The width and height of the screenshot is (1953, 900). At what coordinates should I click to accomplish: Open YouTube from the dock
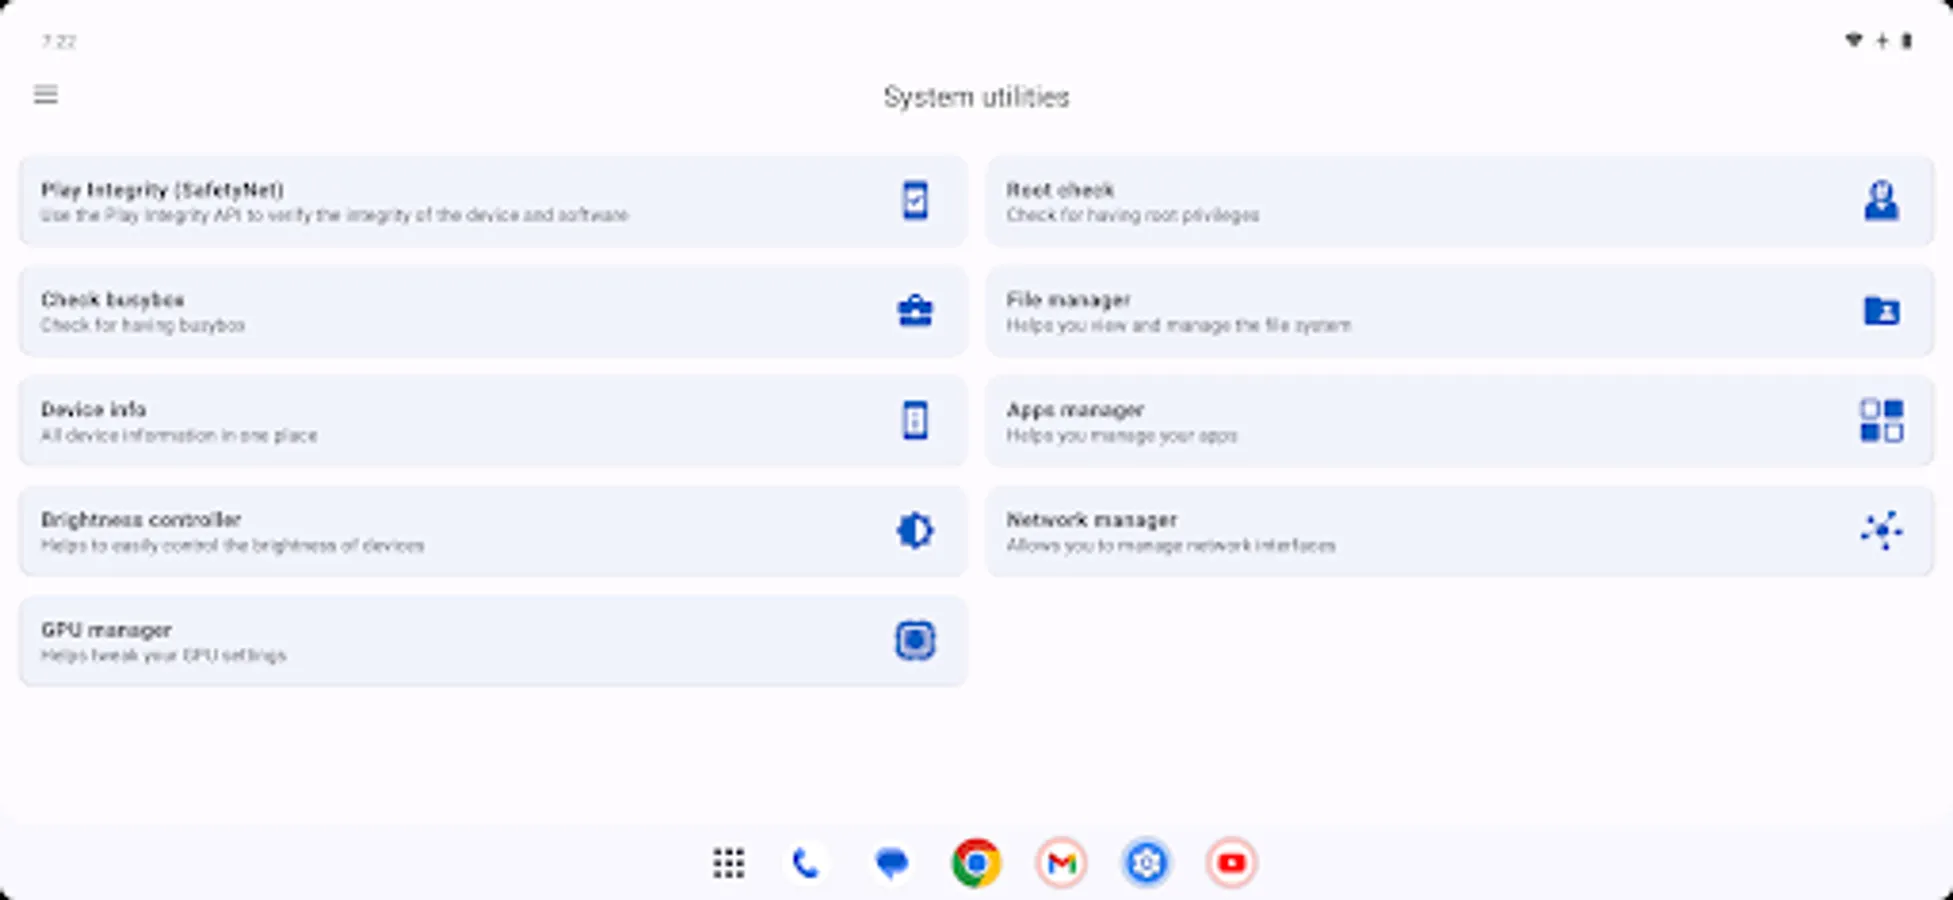[x=1231, y=863]
